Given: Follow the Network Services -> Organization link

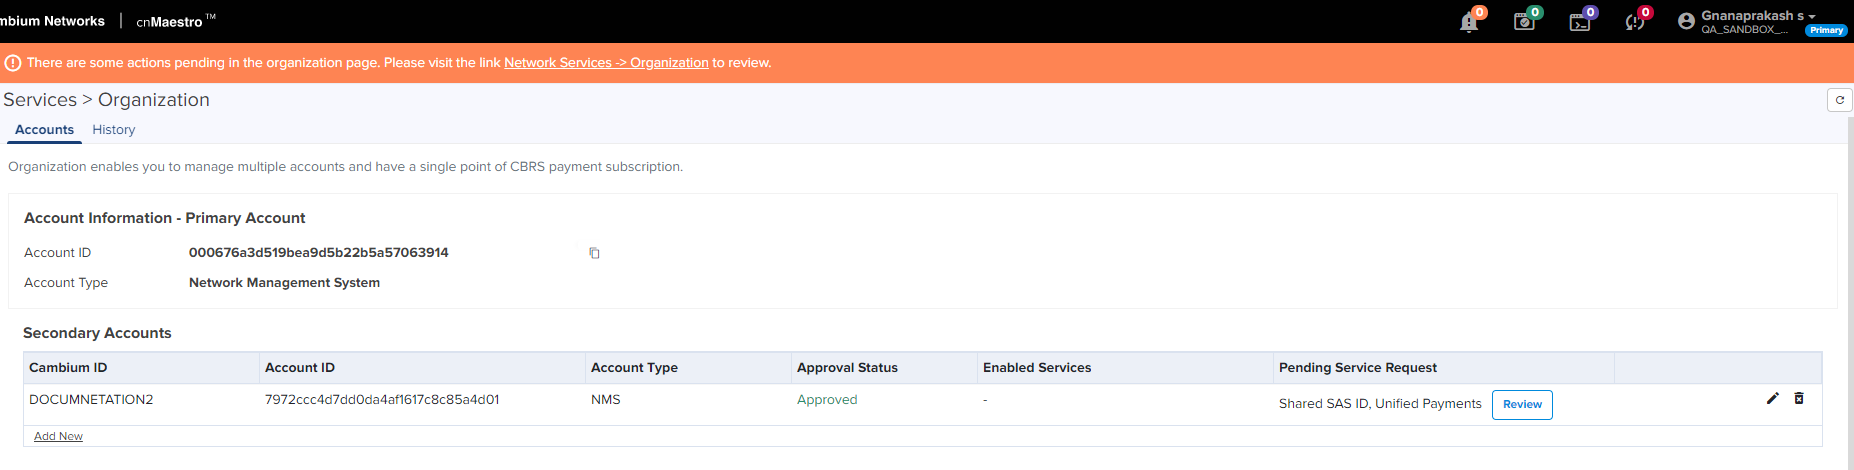Looking at the screenshot, I should tap(606, 63).
